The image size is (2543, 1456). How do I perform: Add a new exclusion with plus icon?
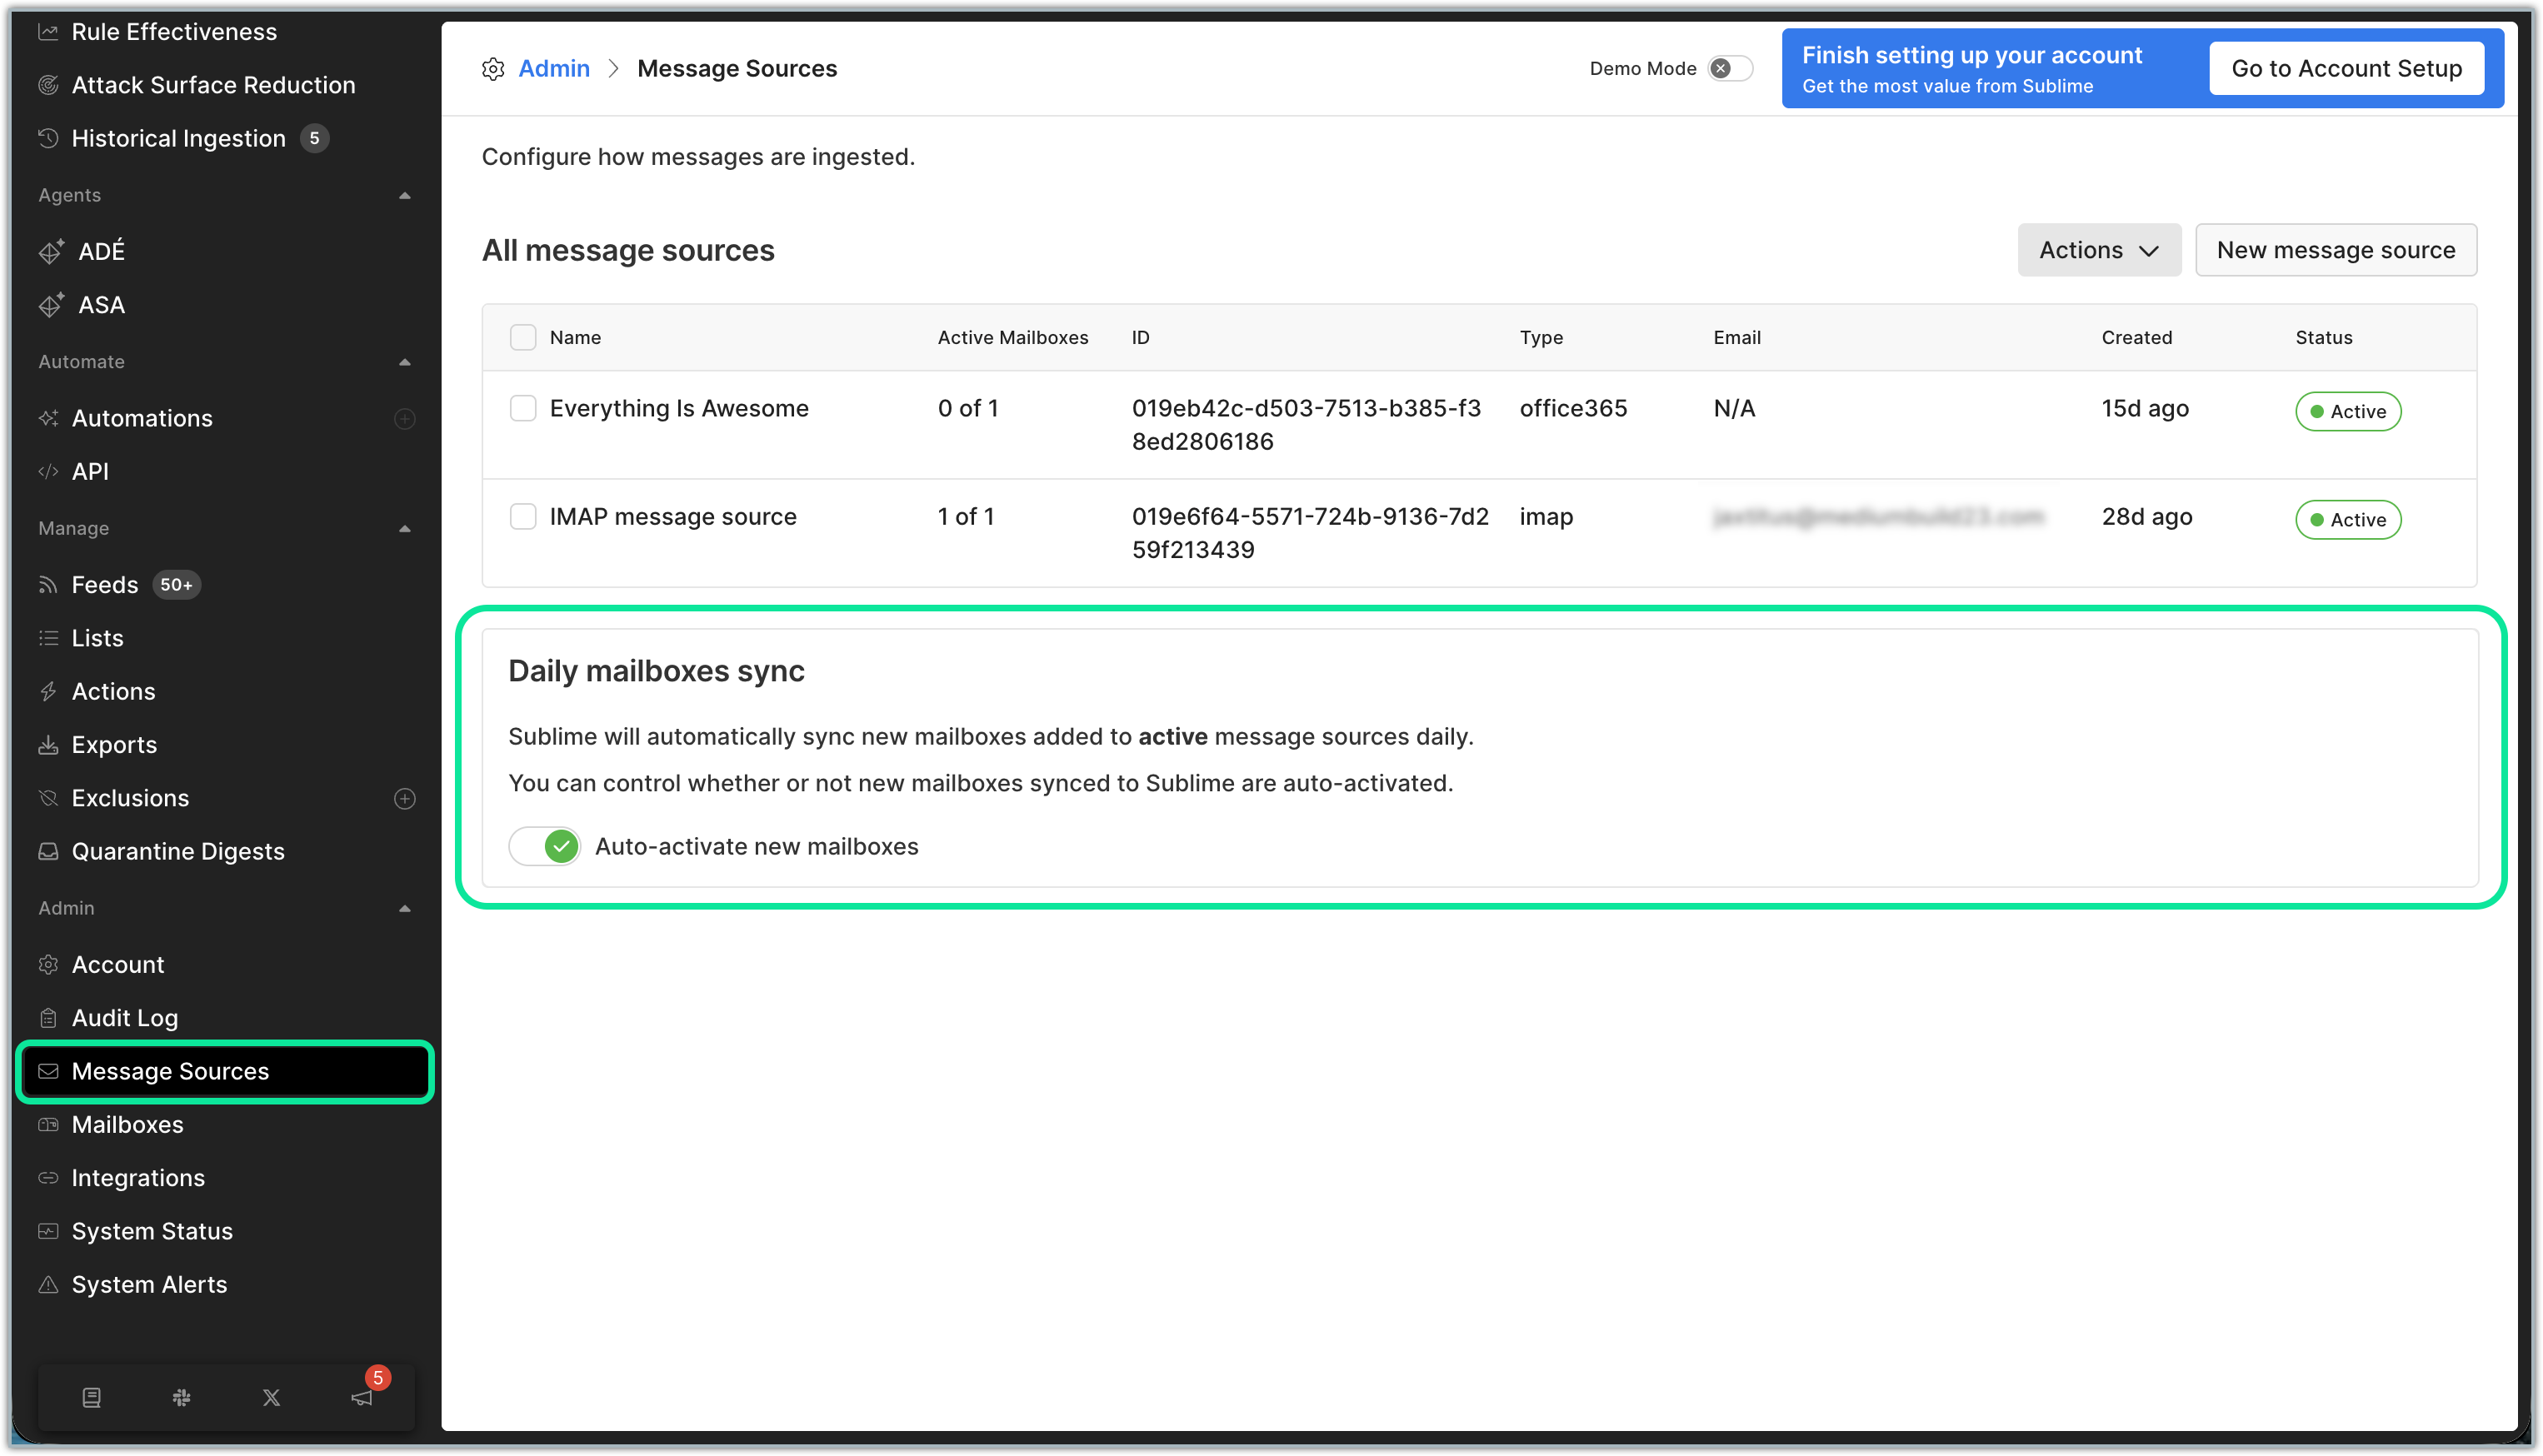coord(405,798)
